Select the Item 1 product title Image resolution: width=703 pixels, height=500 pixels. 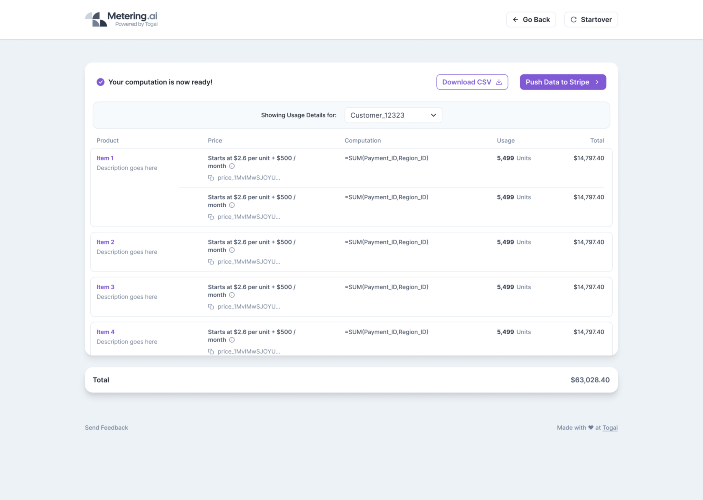point(105,158)
